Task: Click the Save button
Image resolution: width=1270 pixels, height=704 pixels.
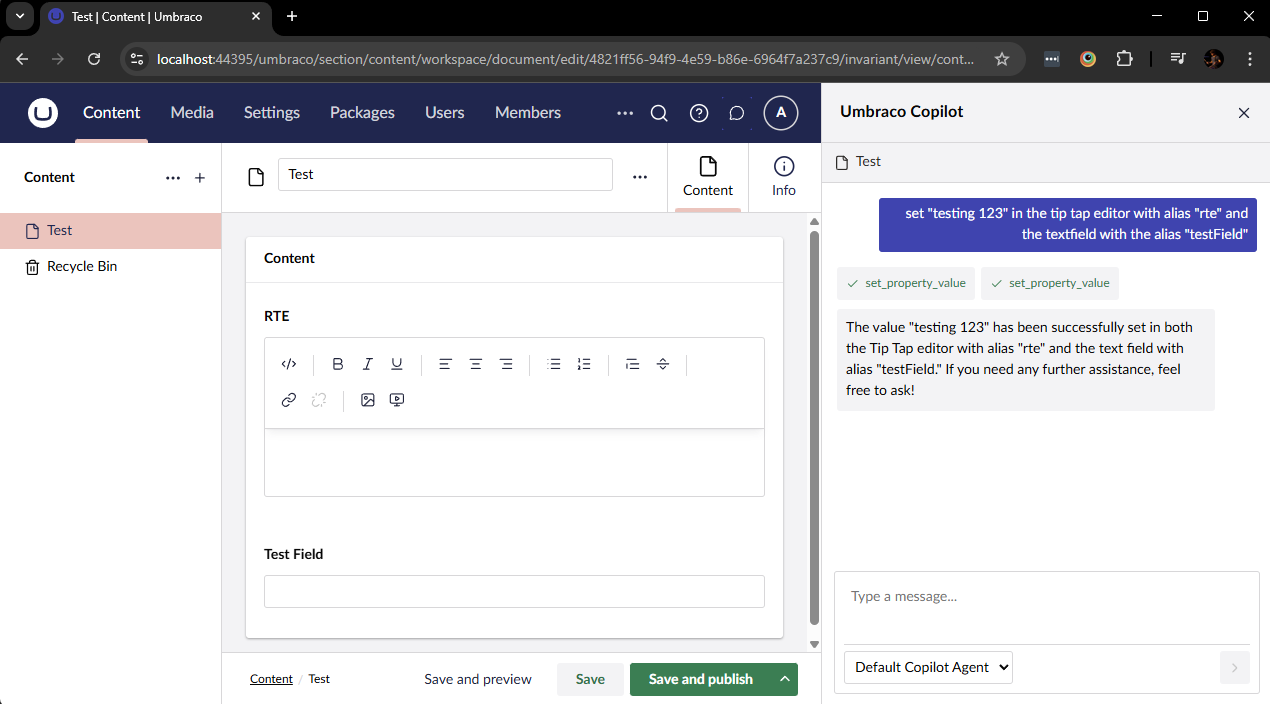Action: point(590,679)
